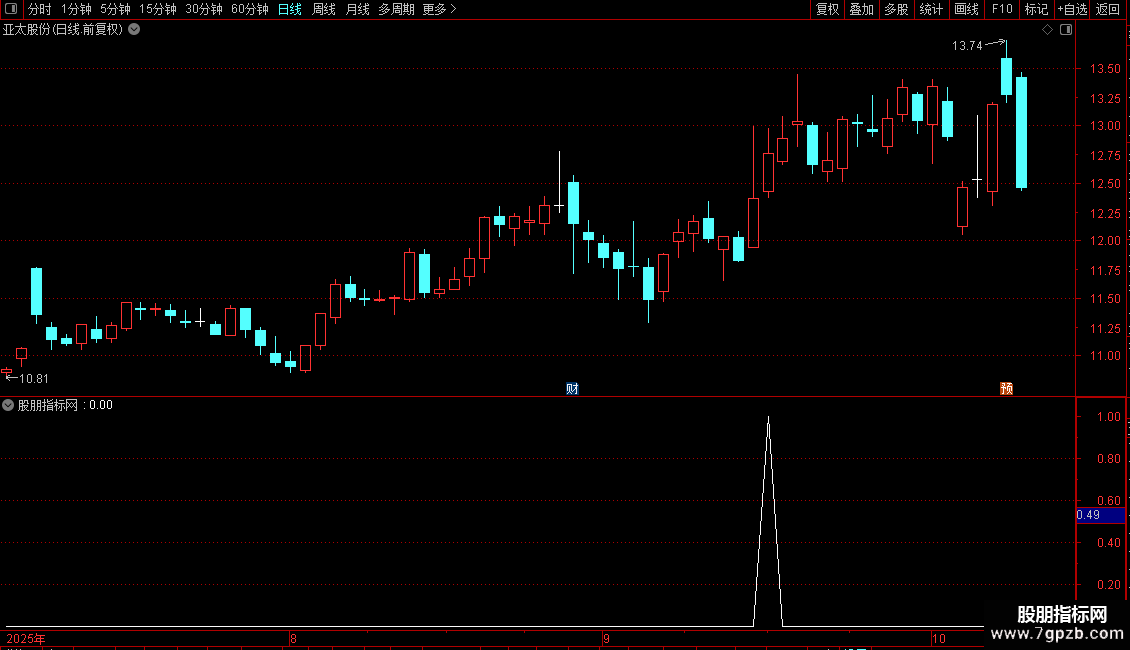Click the 13.74 high price label

coord(967,45)
